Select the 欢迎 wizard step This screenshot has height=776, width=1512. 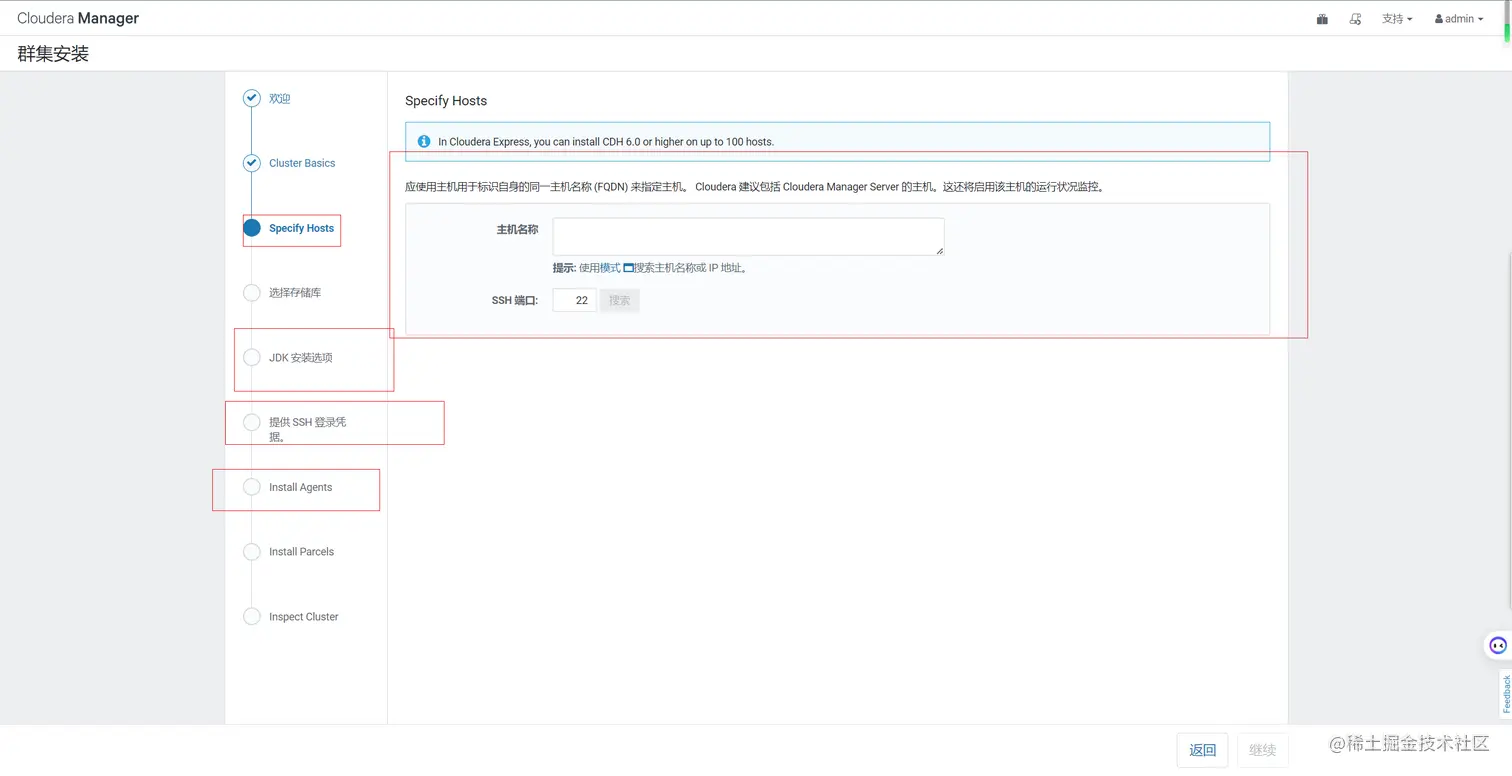[x=280, y=99]
